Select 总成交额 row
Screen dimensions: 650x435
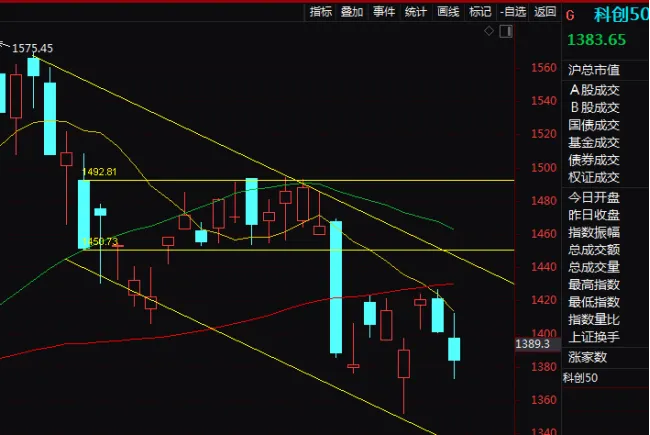tap(594, 250)
